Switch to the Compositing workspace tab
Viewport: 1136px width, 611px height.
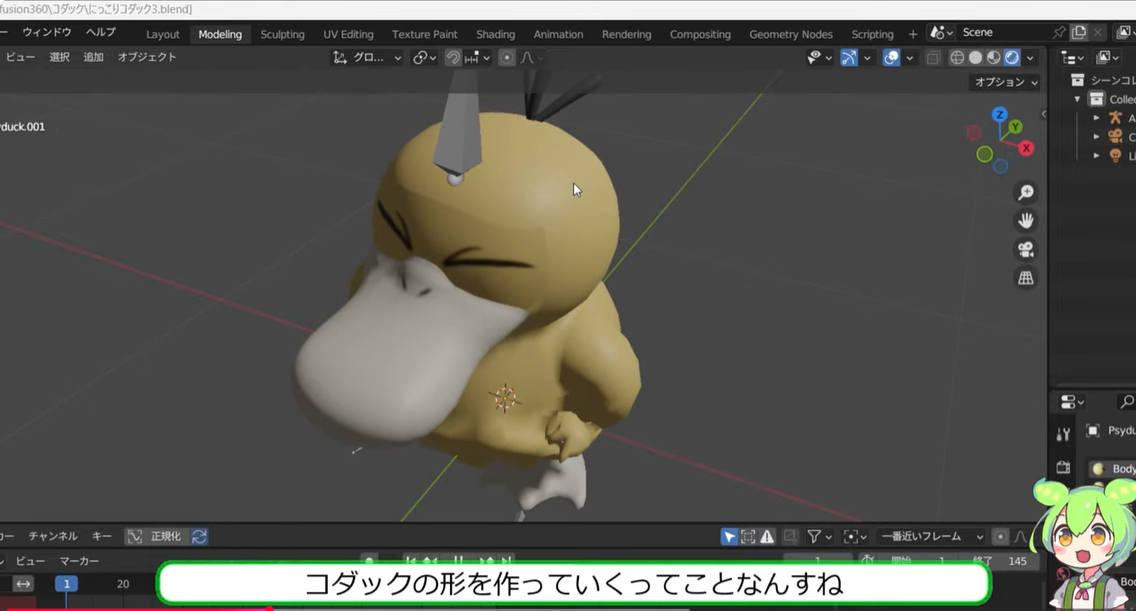point(700,34)
